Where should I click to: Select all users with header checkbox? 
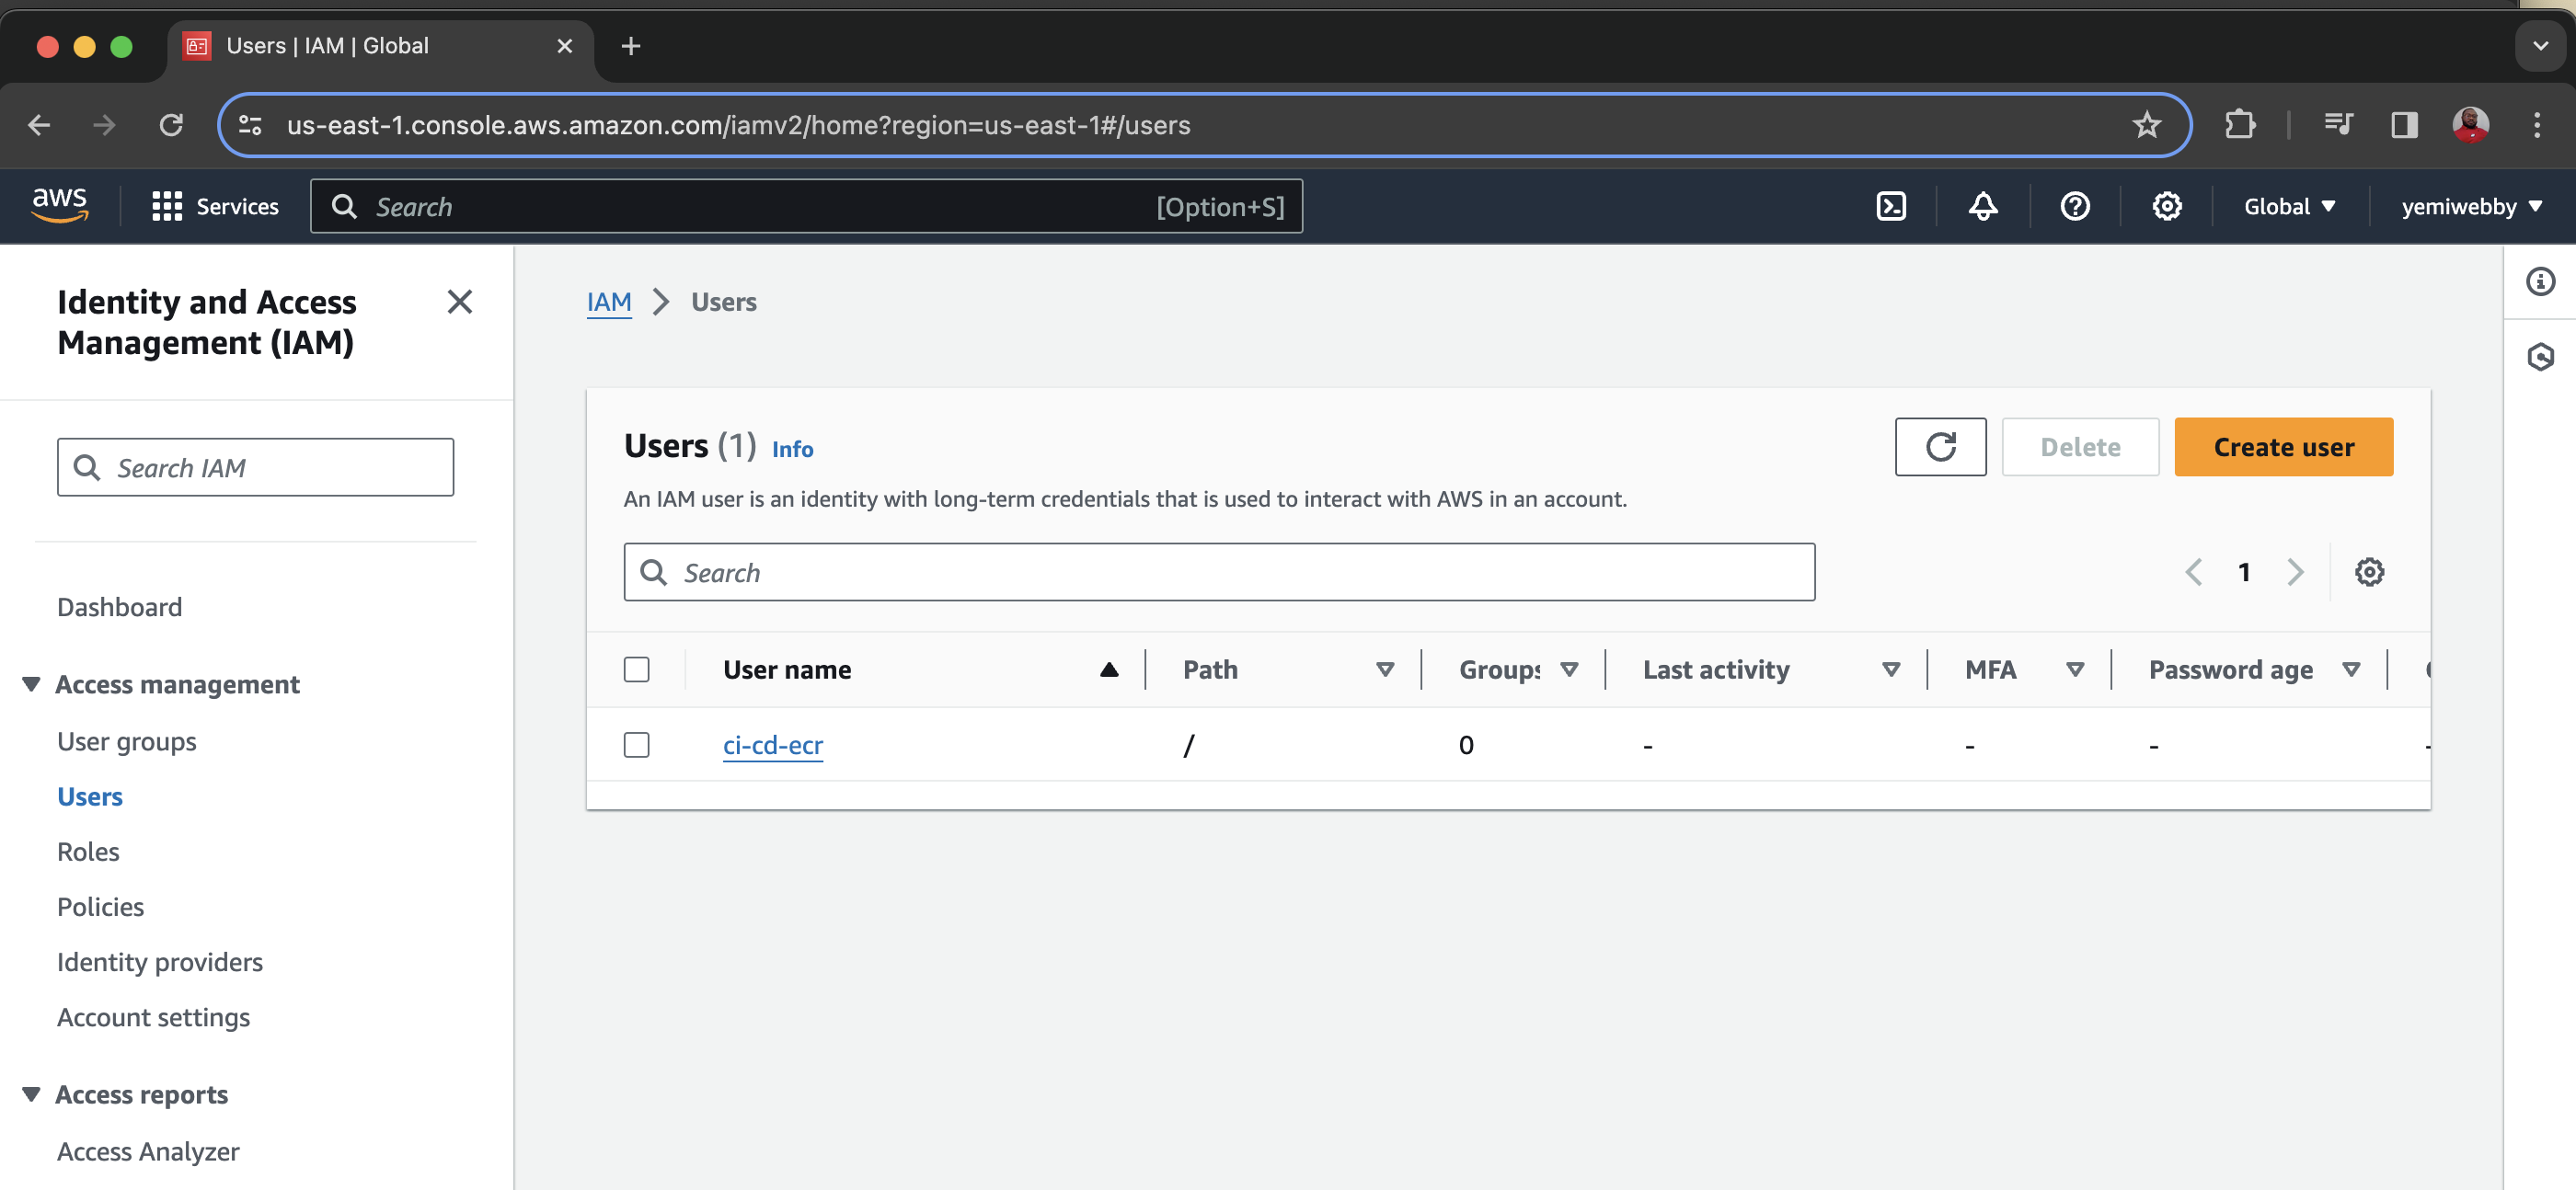pyautogui.click(x=636, y=669)
